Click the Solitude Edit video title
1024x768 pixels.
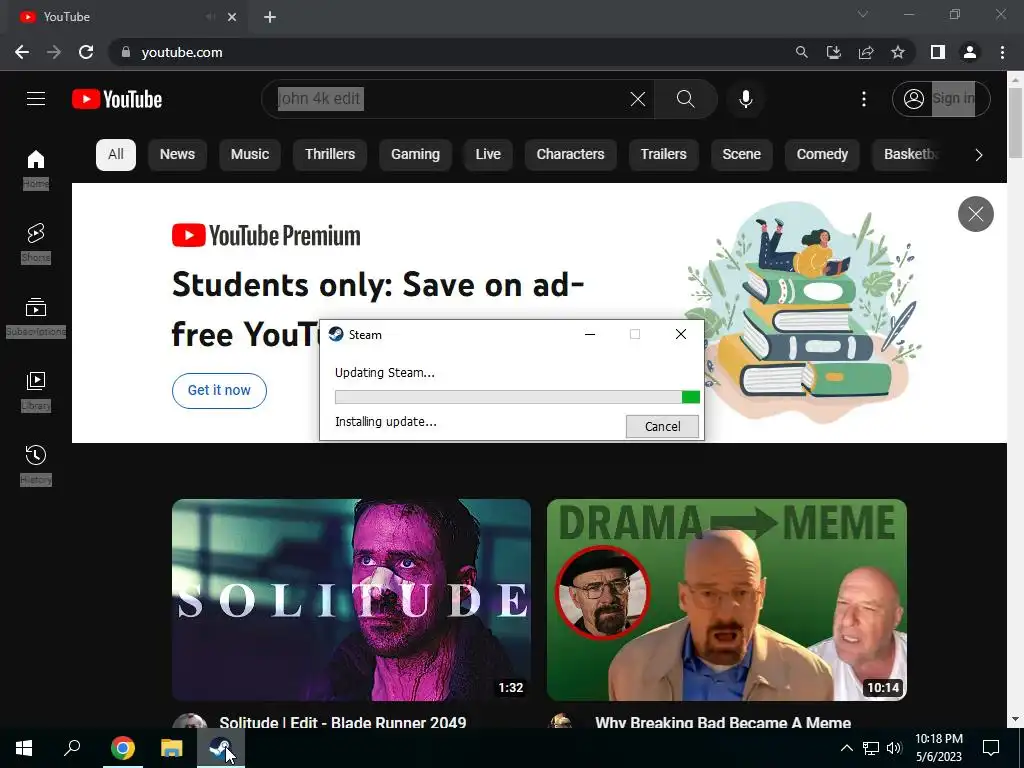(x=343, y=722)
